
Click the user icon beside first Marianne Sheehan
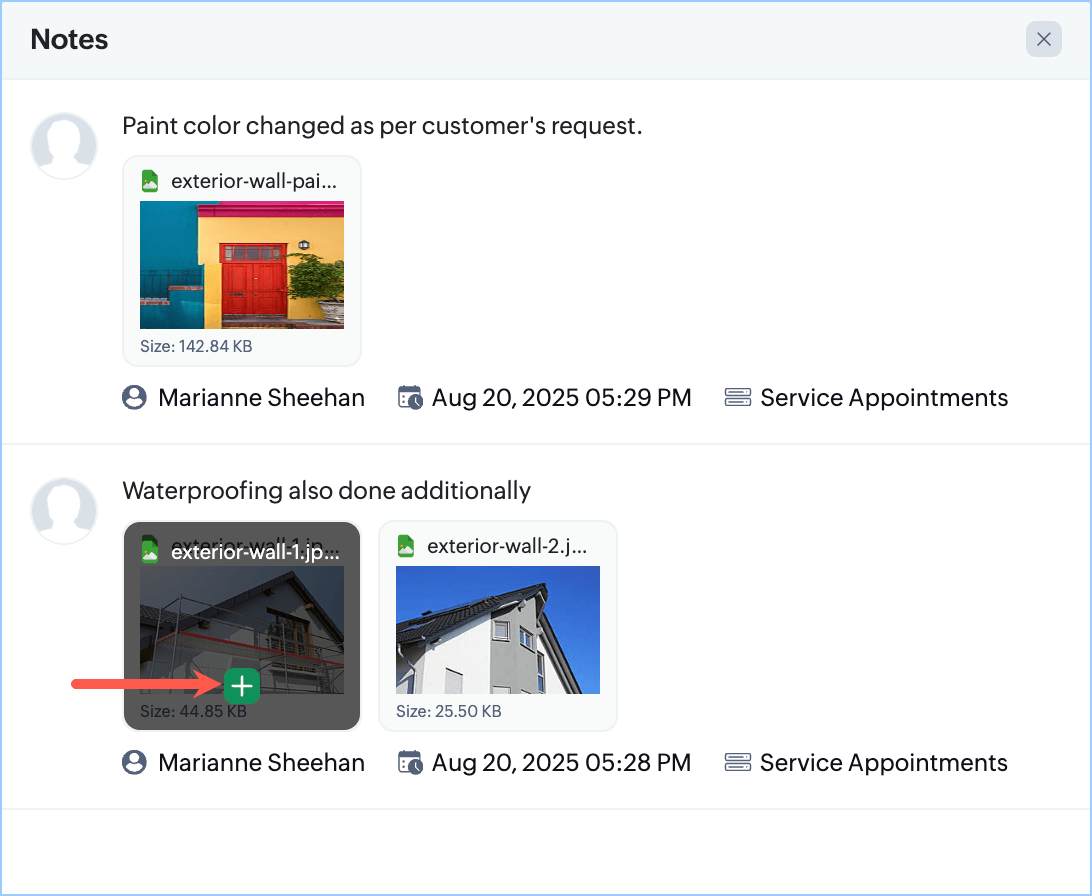coord(134,398)
